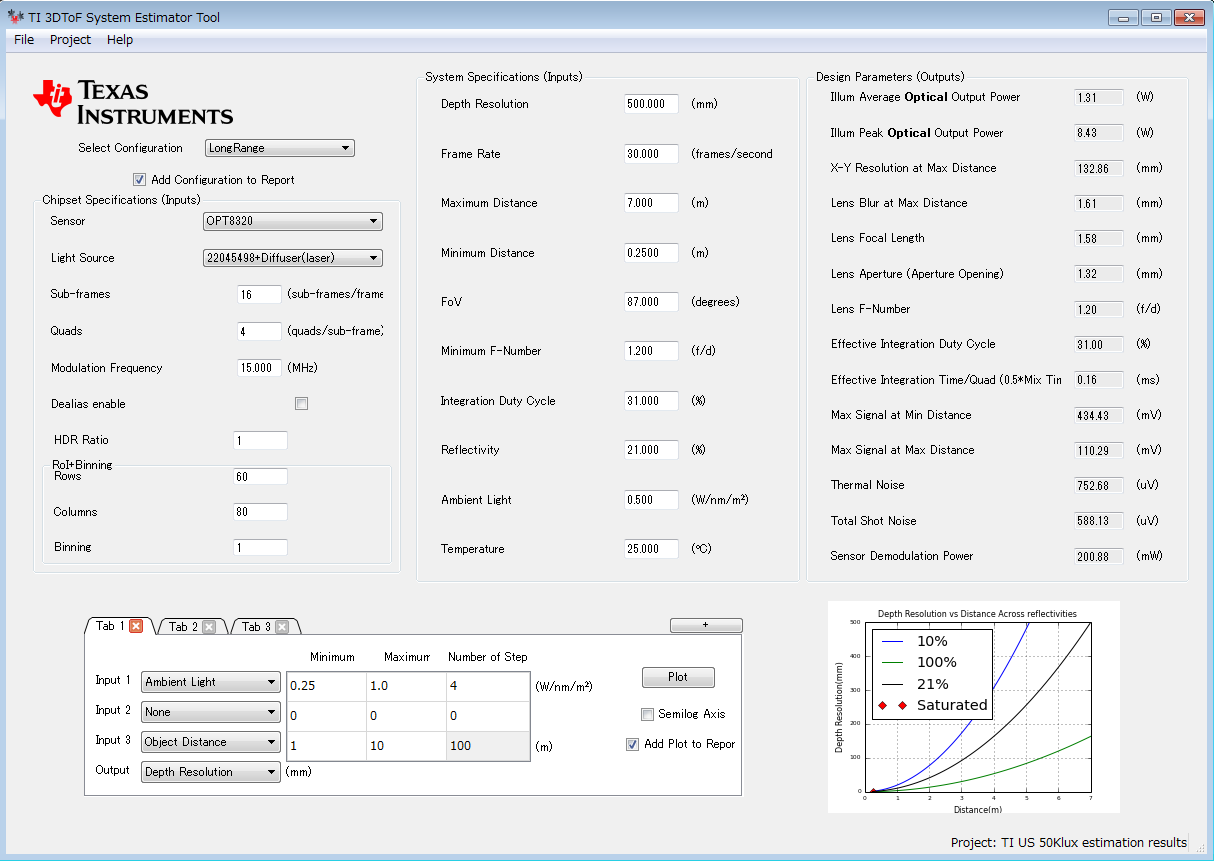Open Input 2 None dropdown

tap(210, 712)
